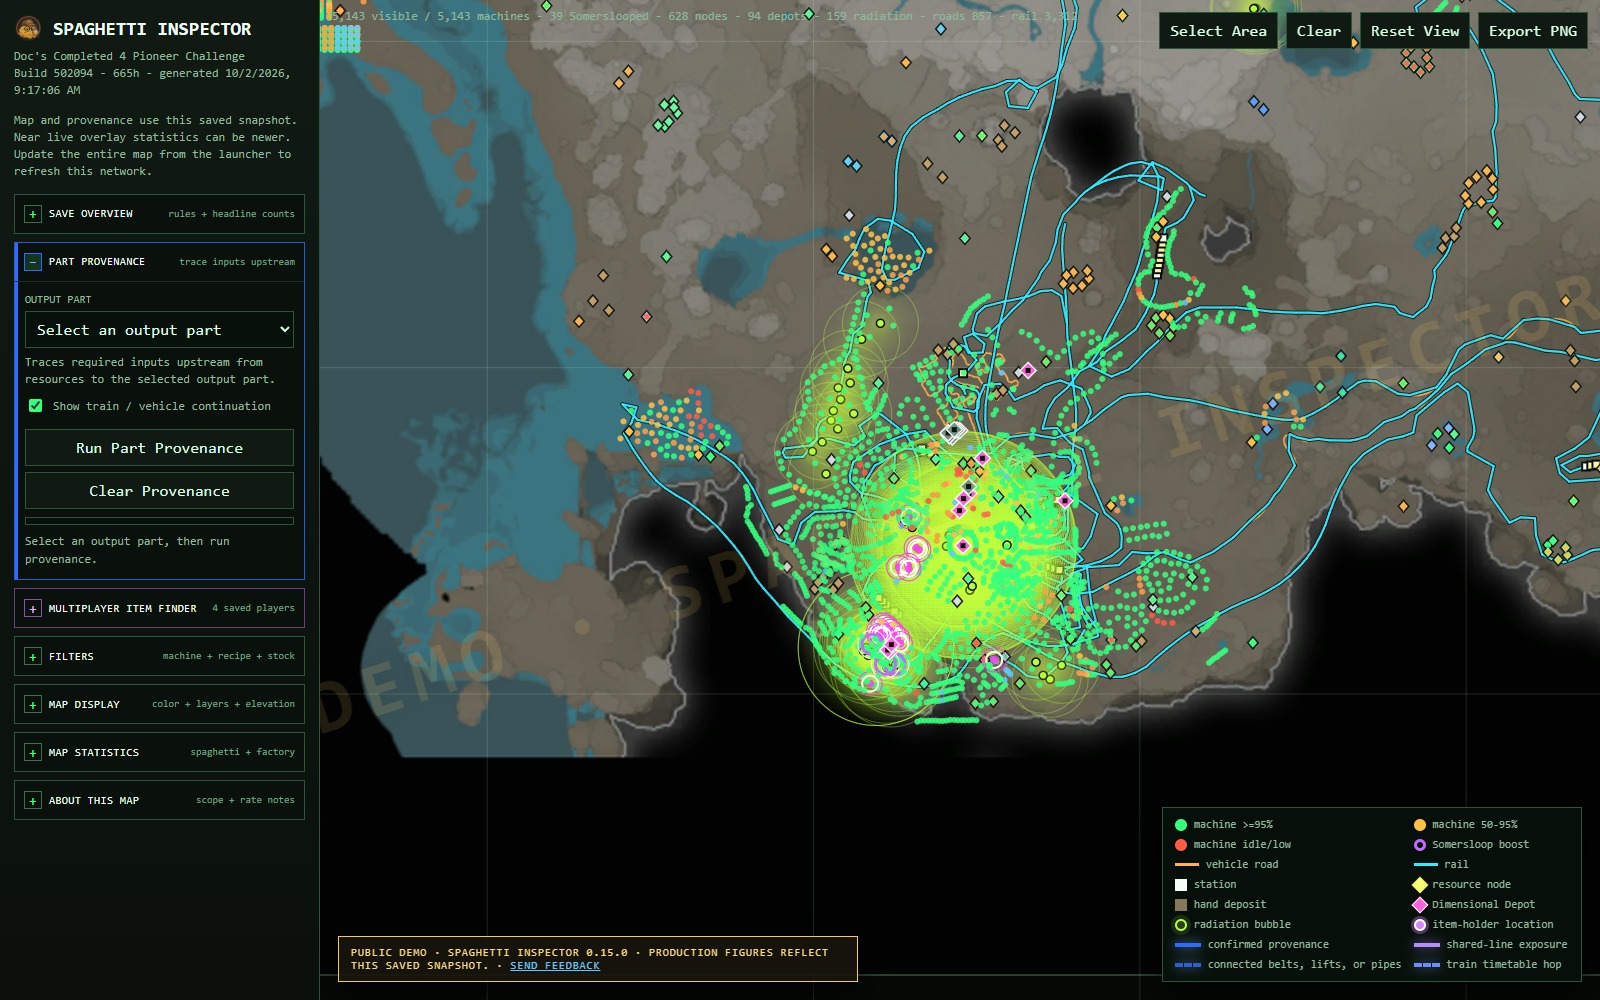Click the Spaghetti Inspector logo icon
Screen dimensions: 1600x1000
[x=29, y=28]
